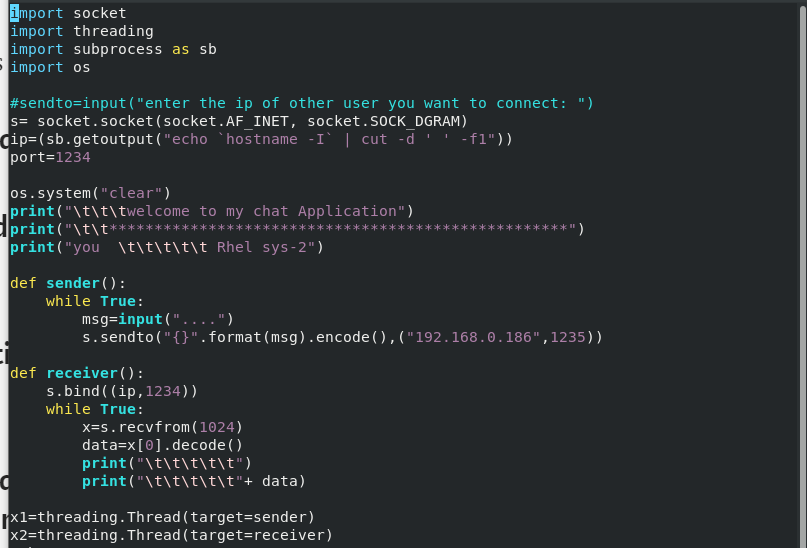Click the os.system("clear") line
807x548 pixels.
point(90,193)
